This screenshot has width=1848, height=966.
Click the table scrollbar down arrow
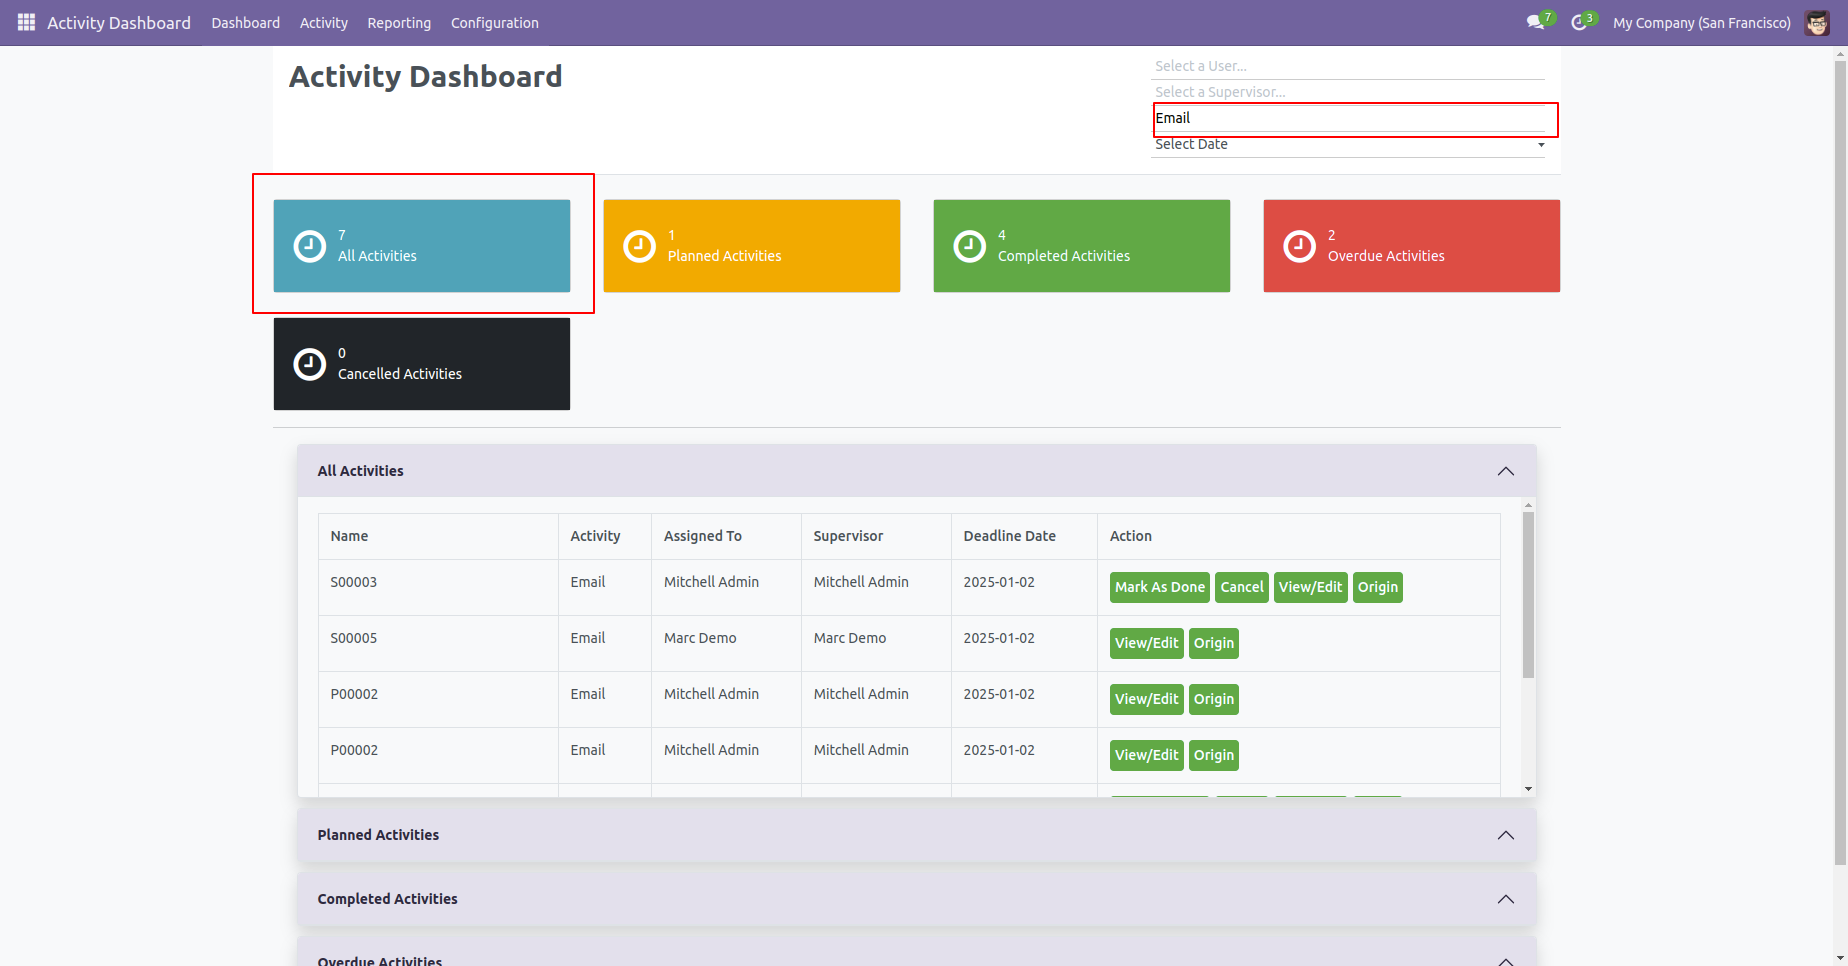click(1528, 789)
